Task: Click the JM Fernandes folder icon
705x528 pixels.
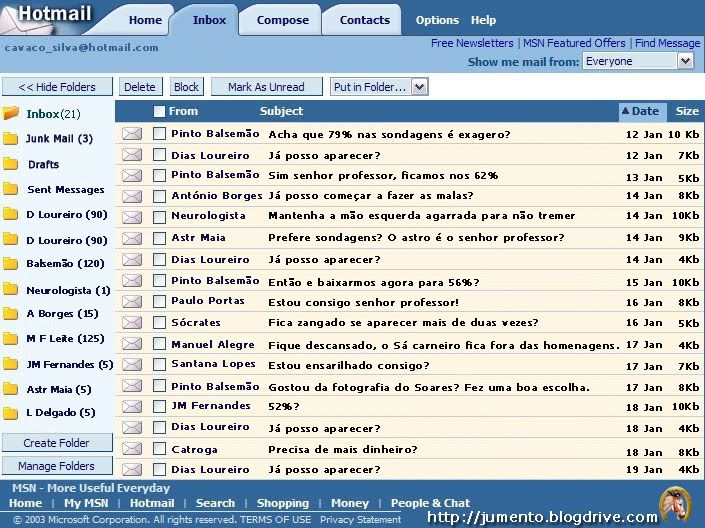Action: [x=10, y=364]
